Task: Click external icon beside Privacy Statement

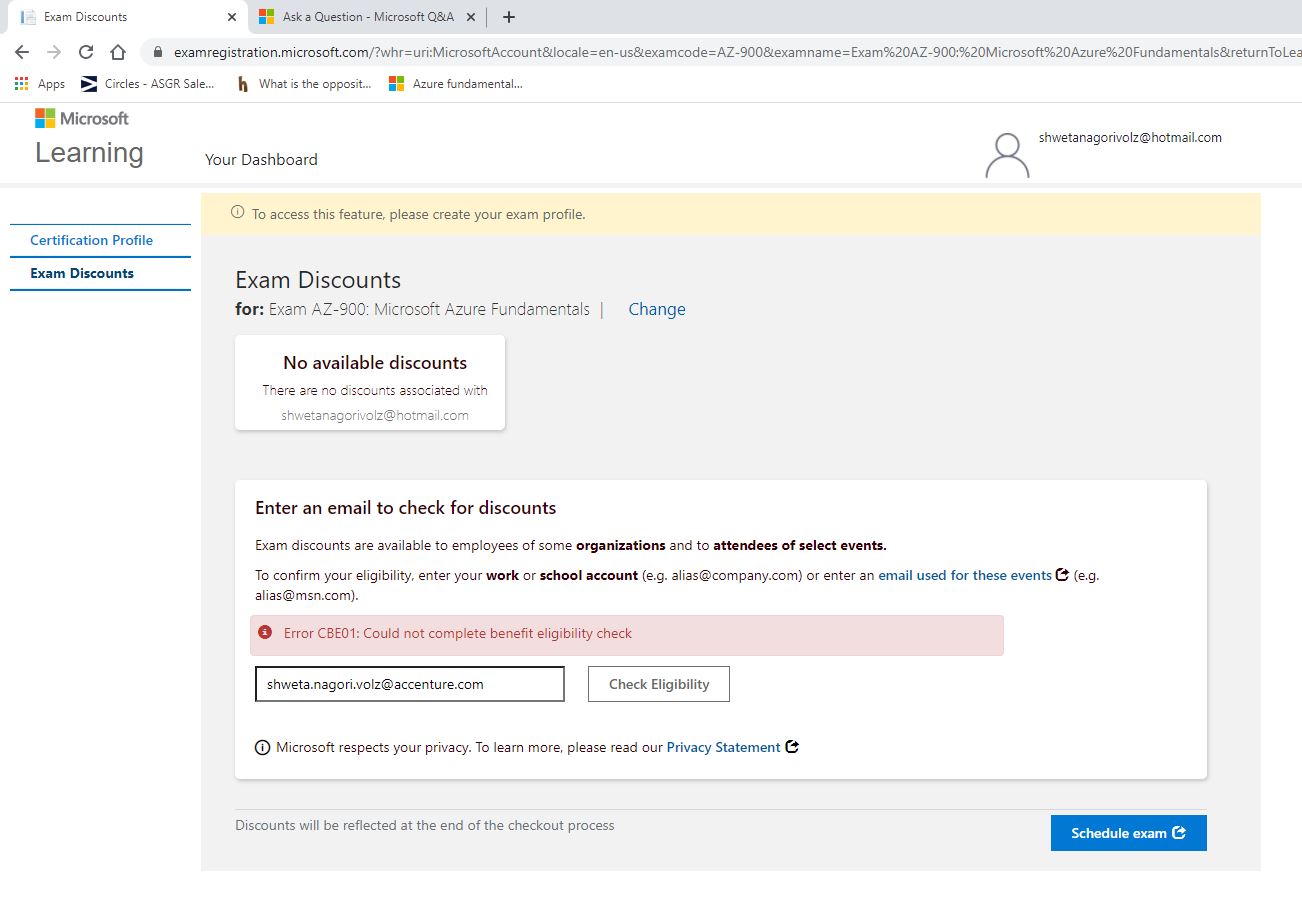Action: coord(792,746)
